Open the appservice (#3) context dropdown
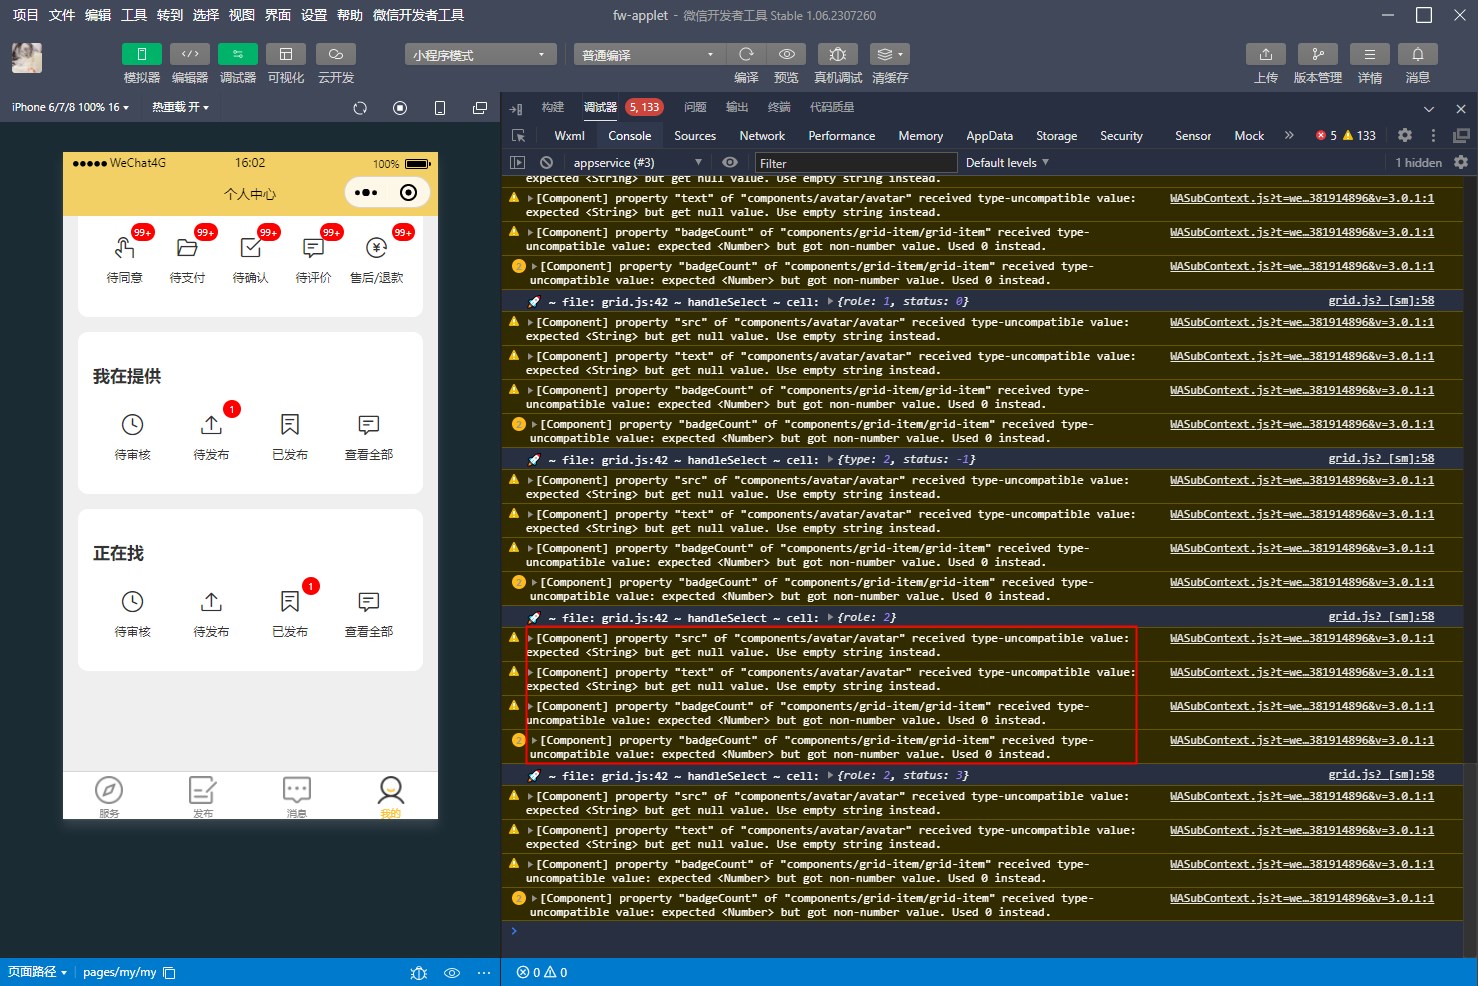This screenshot has width=1478, height=986. pos(637,162)
